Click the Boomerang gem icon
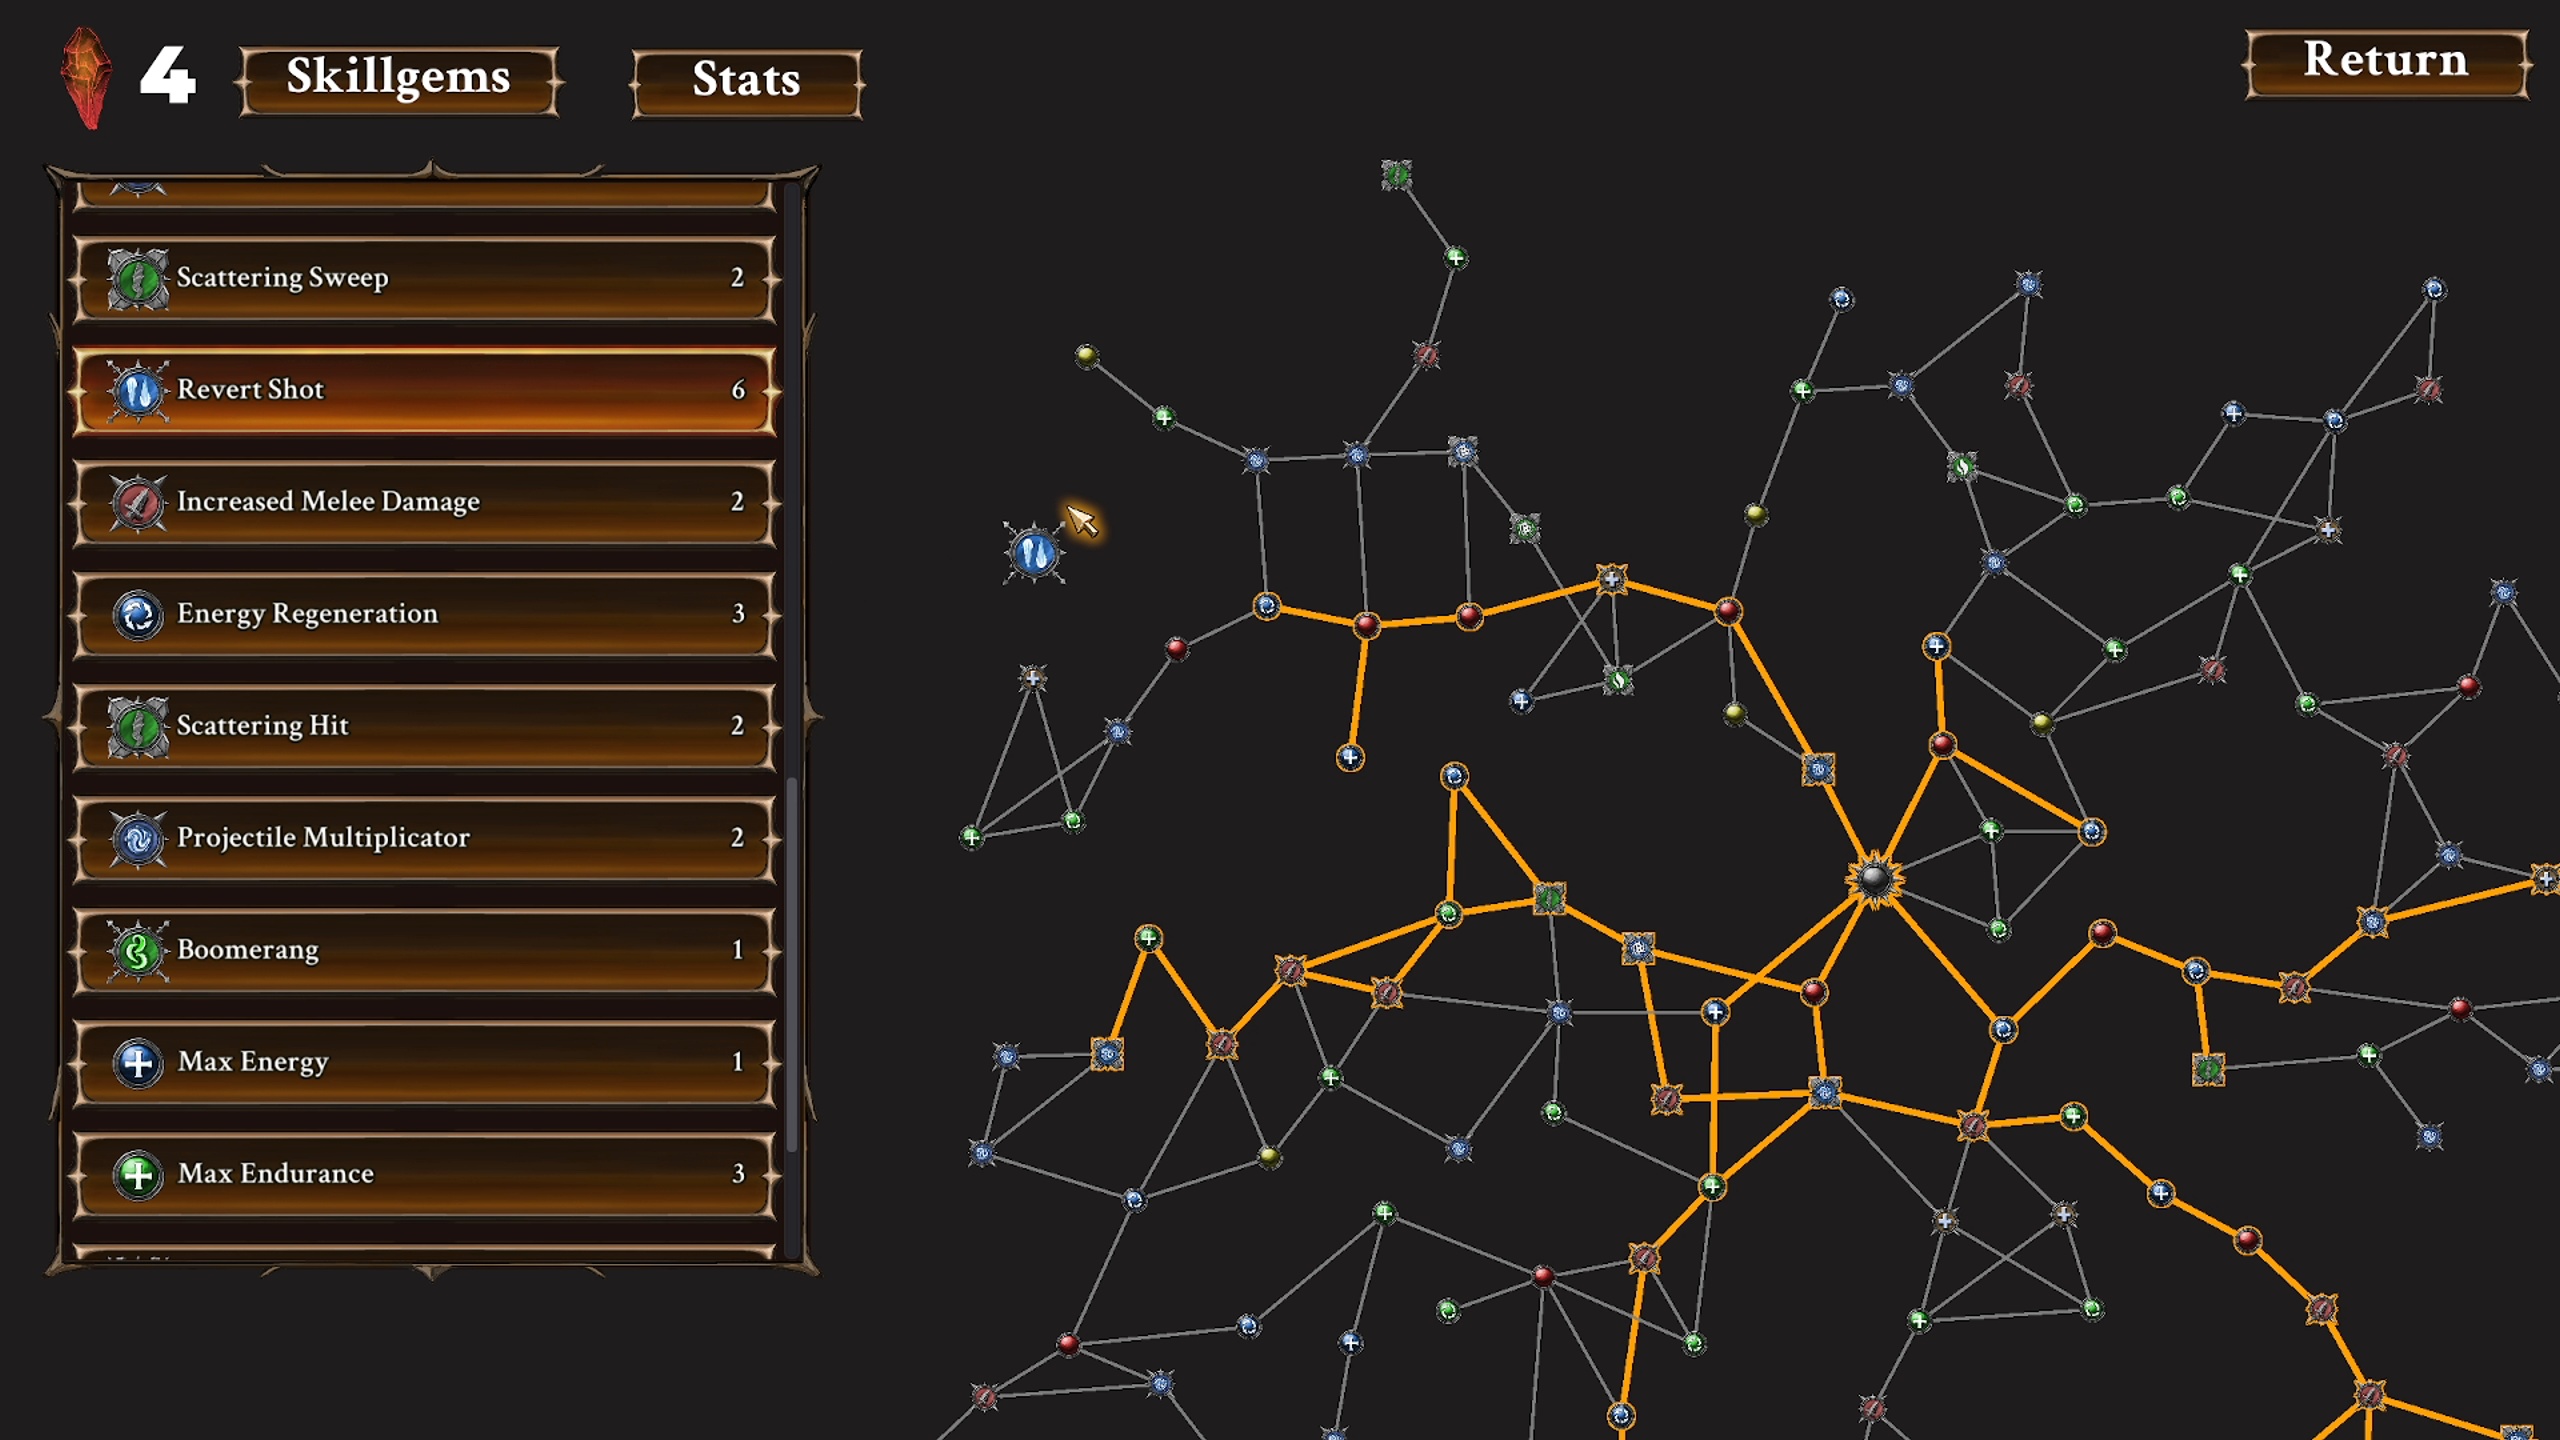 click(x=138, y=950)
